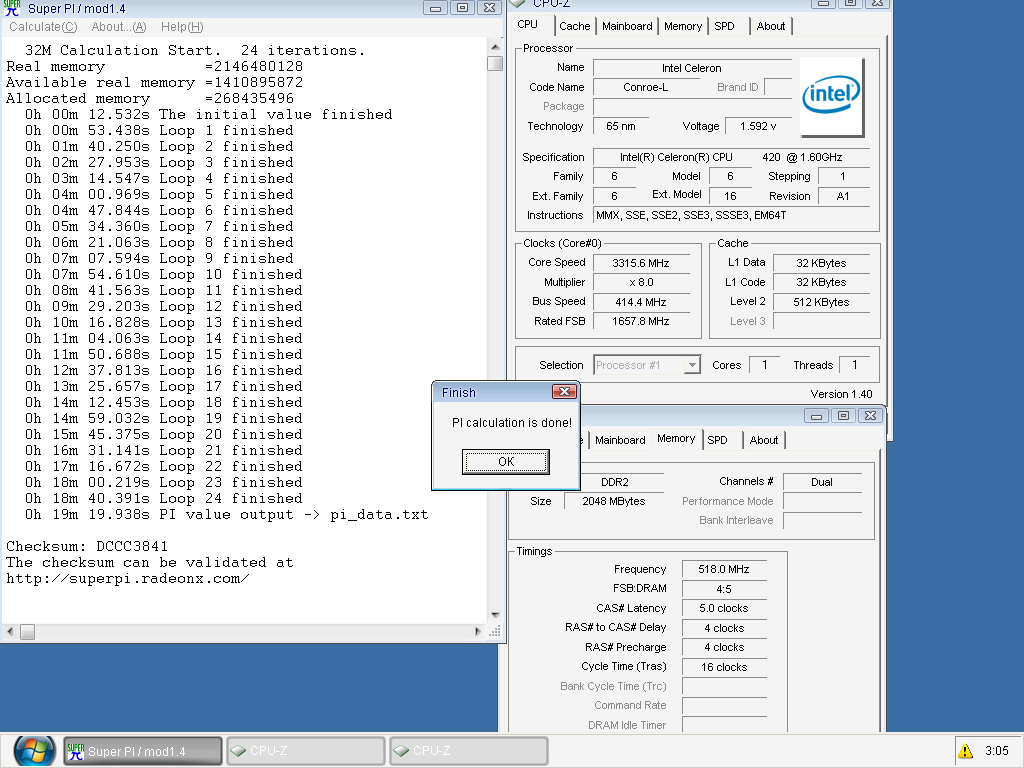This screenshot has height=768, width=1024.
Task: Close the Super PI window
Action: click(489, 8)
